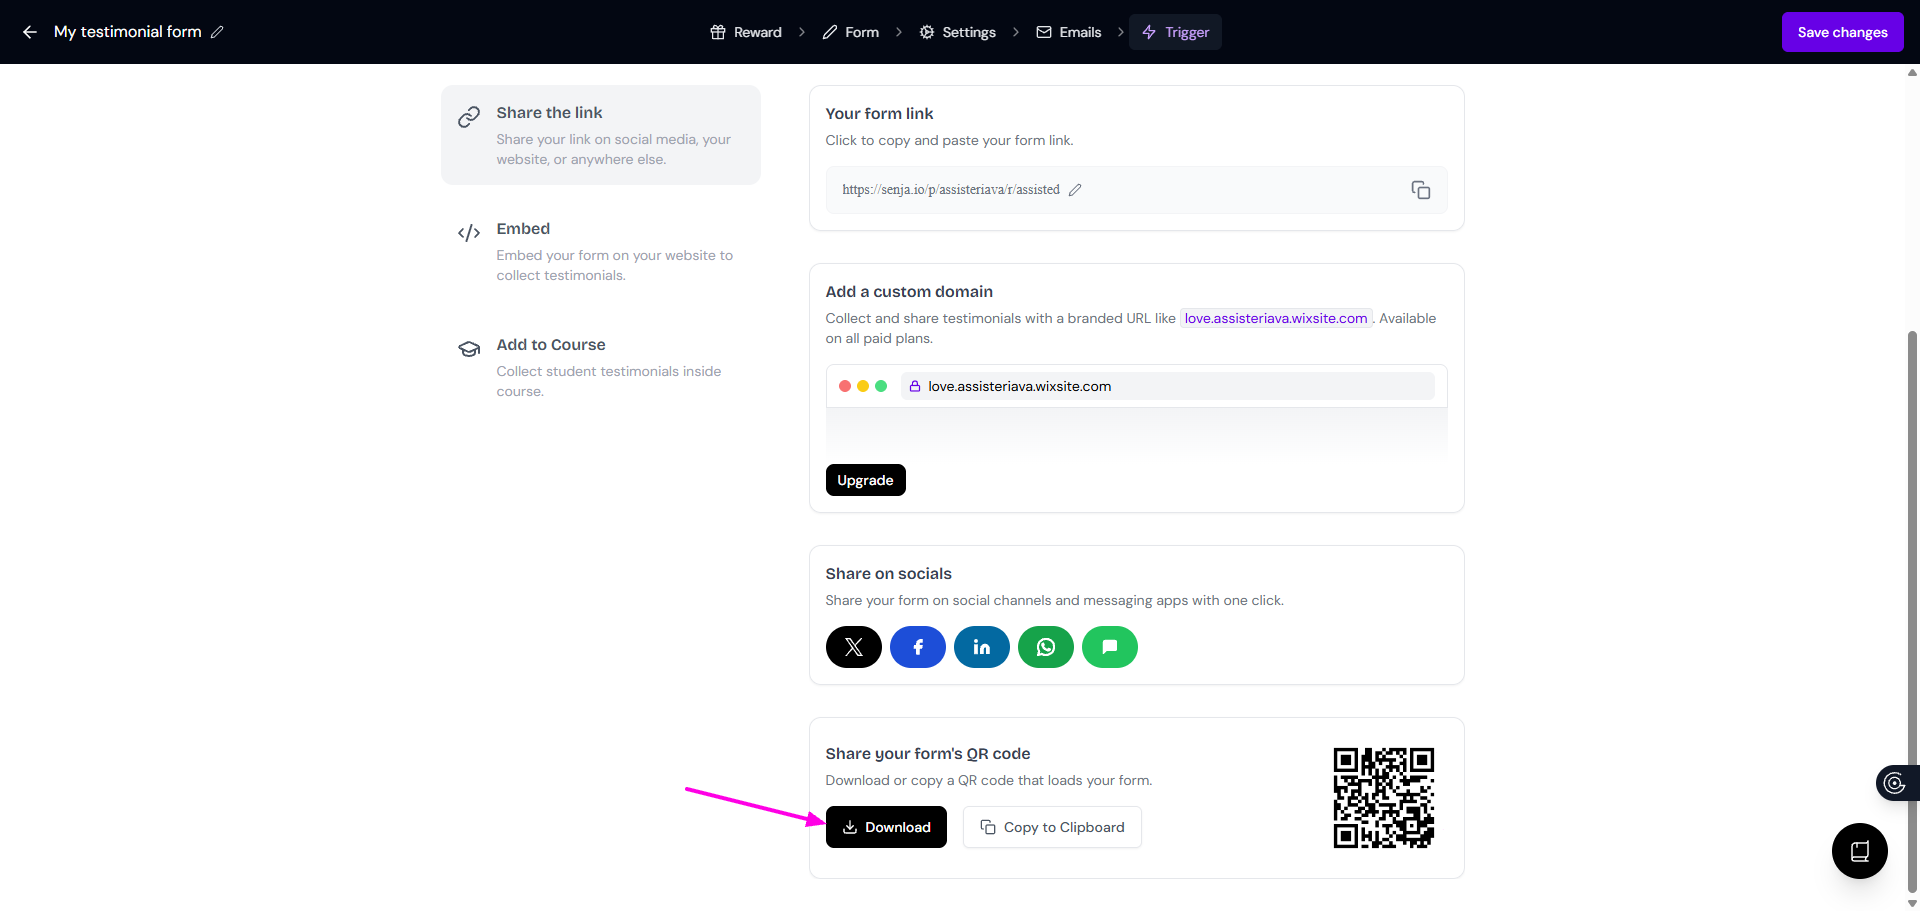Share form on X (Twitter)
This screenshot has width=1920, height=911.
[x=853, y=647]
